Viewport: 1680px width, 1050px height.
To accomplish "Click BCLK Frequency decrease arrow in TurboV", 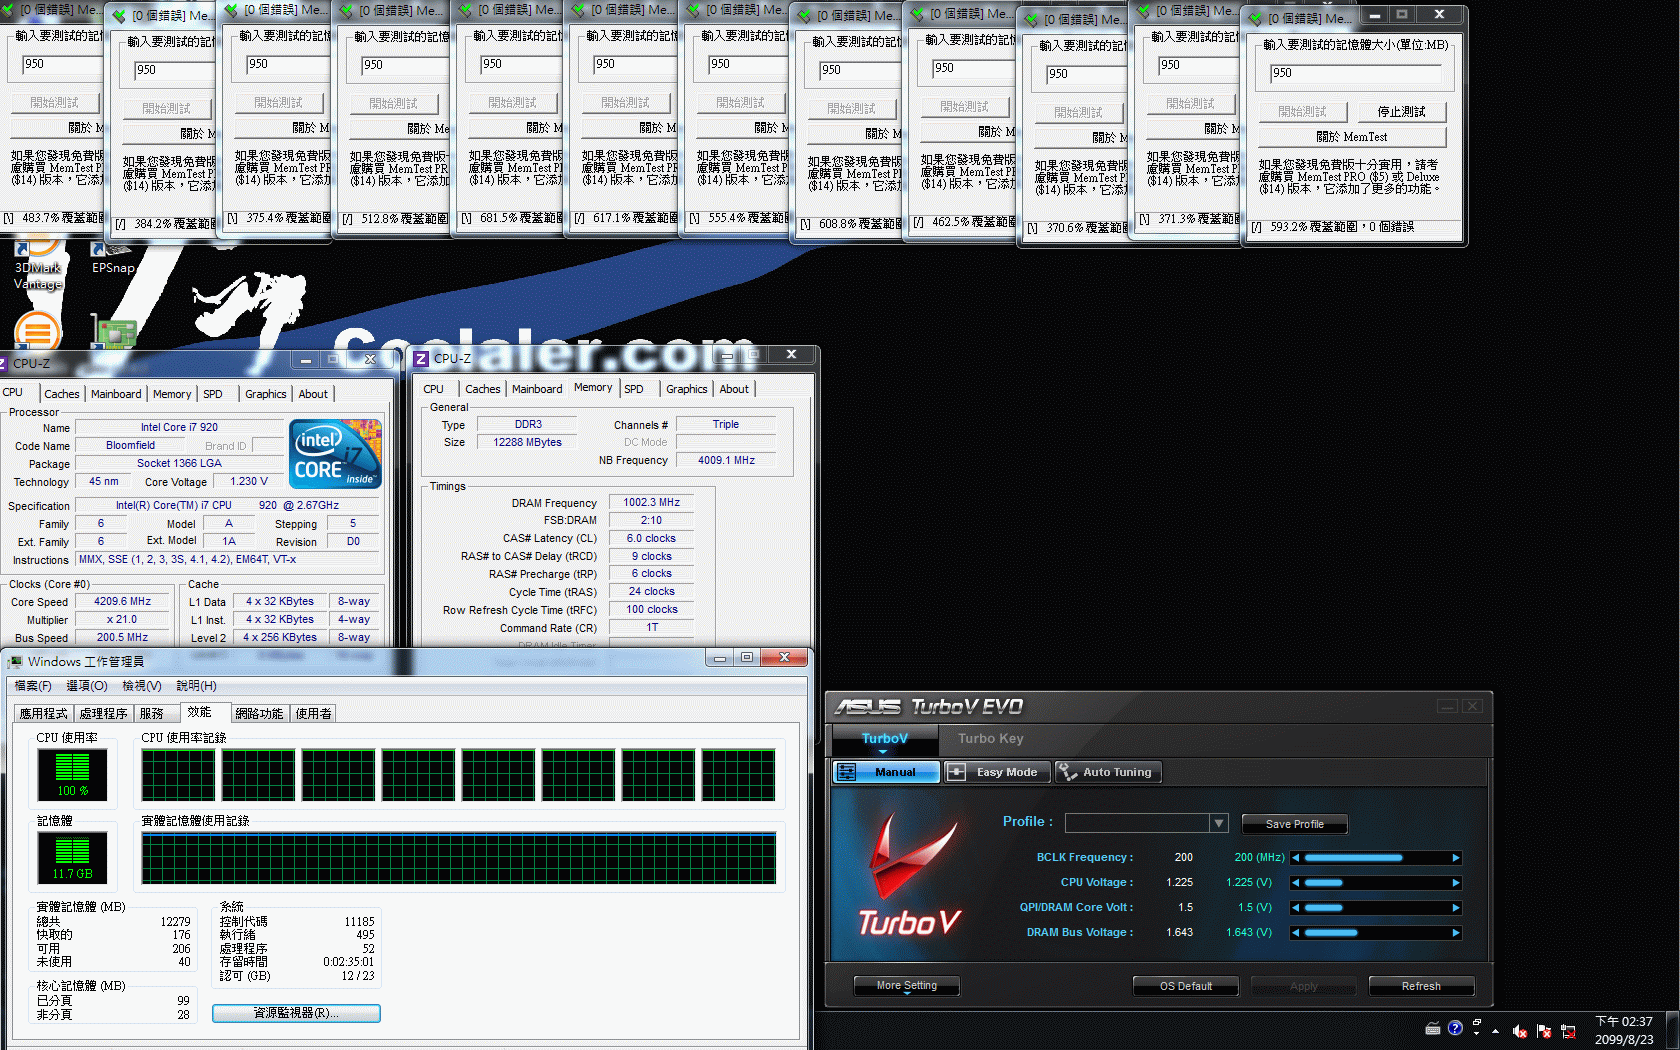I will pos(1296,858).
